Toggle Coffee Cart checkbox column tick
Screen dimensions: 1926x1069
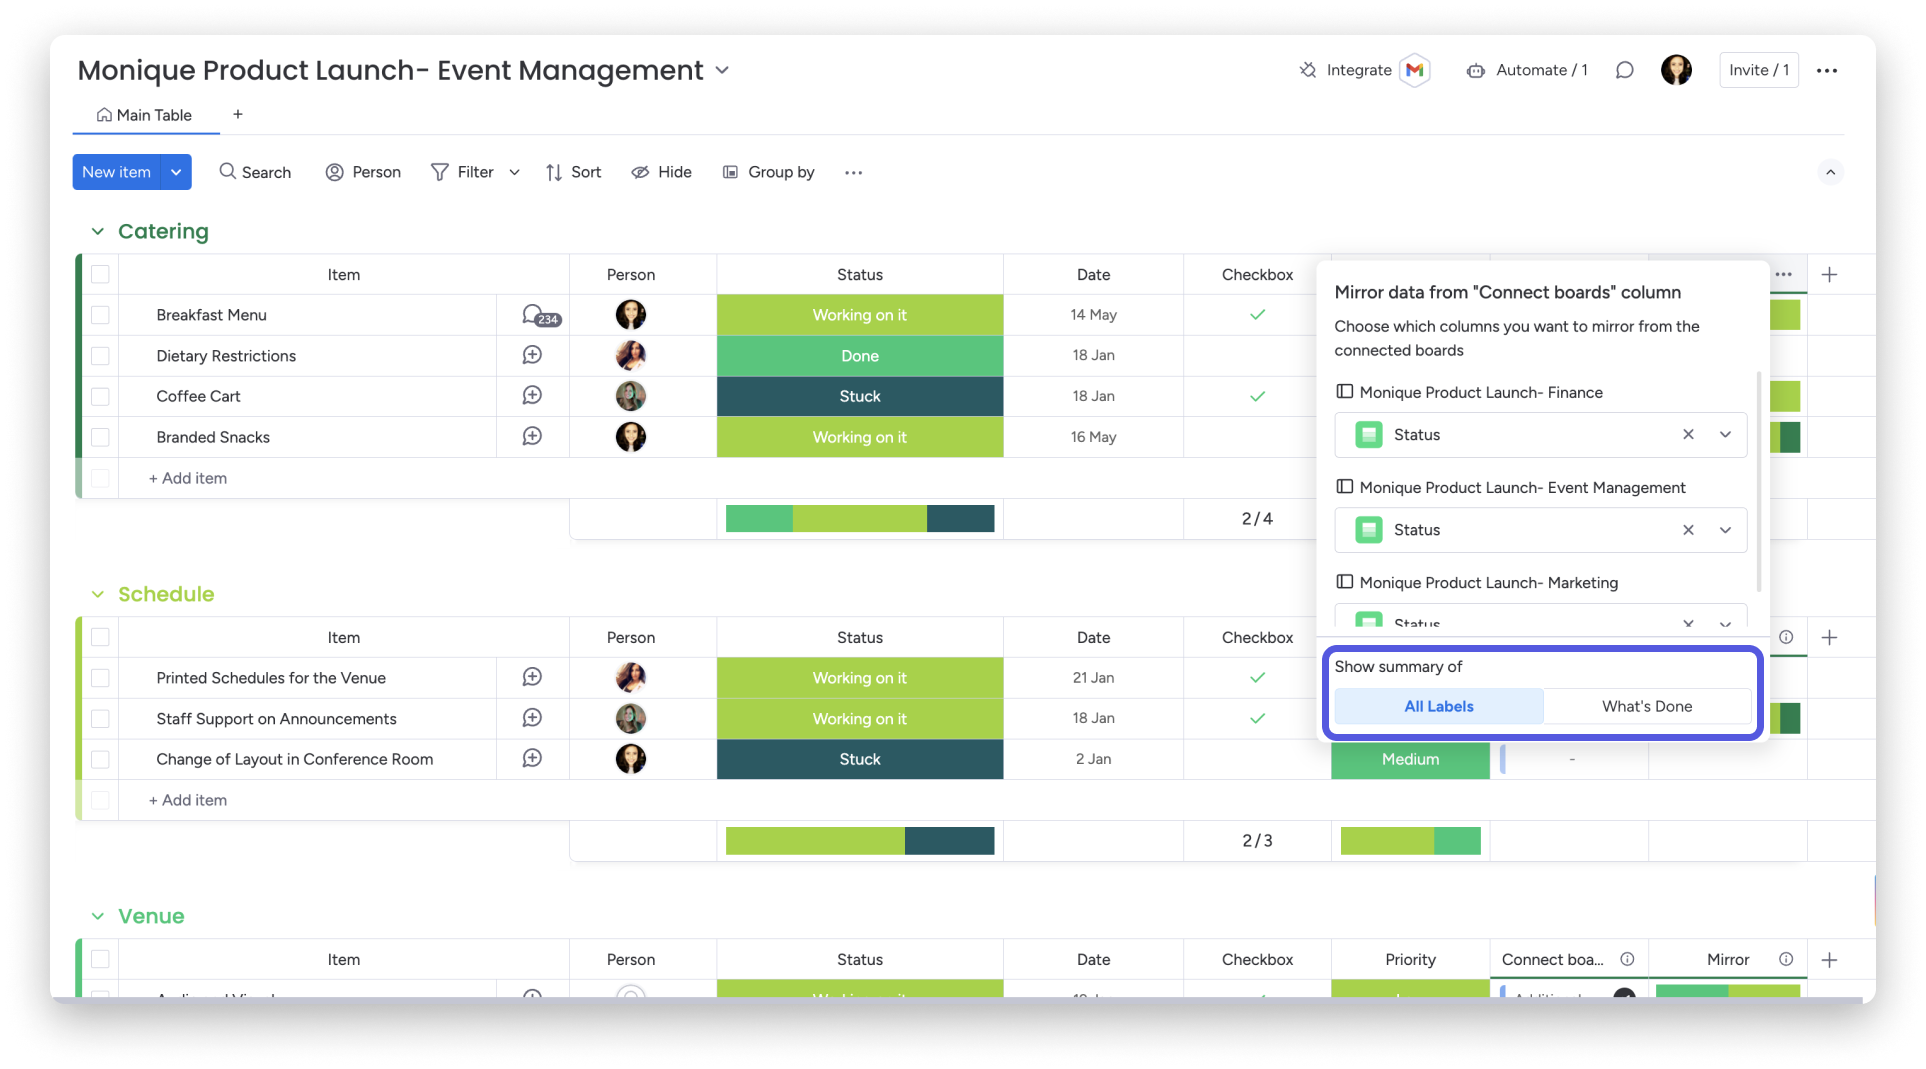click(1257, 396)
